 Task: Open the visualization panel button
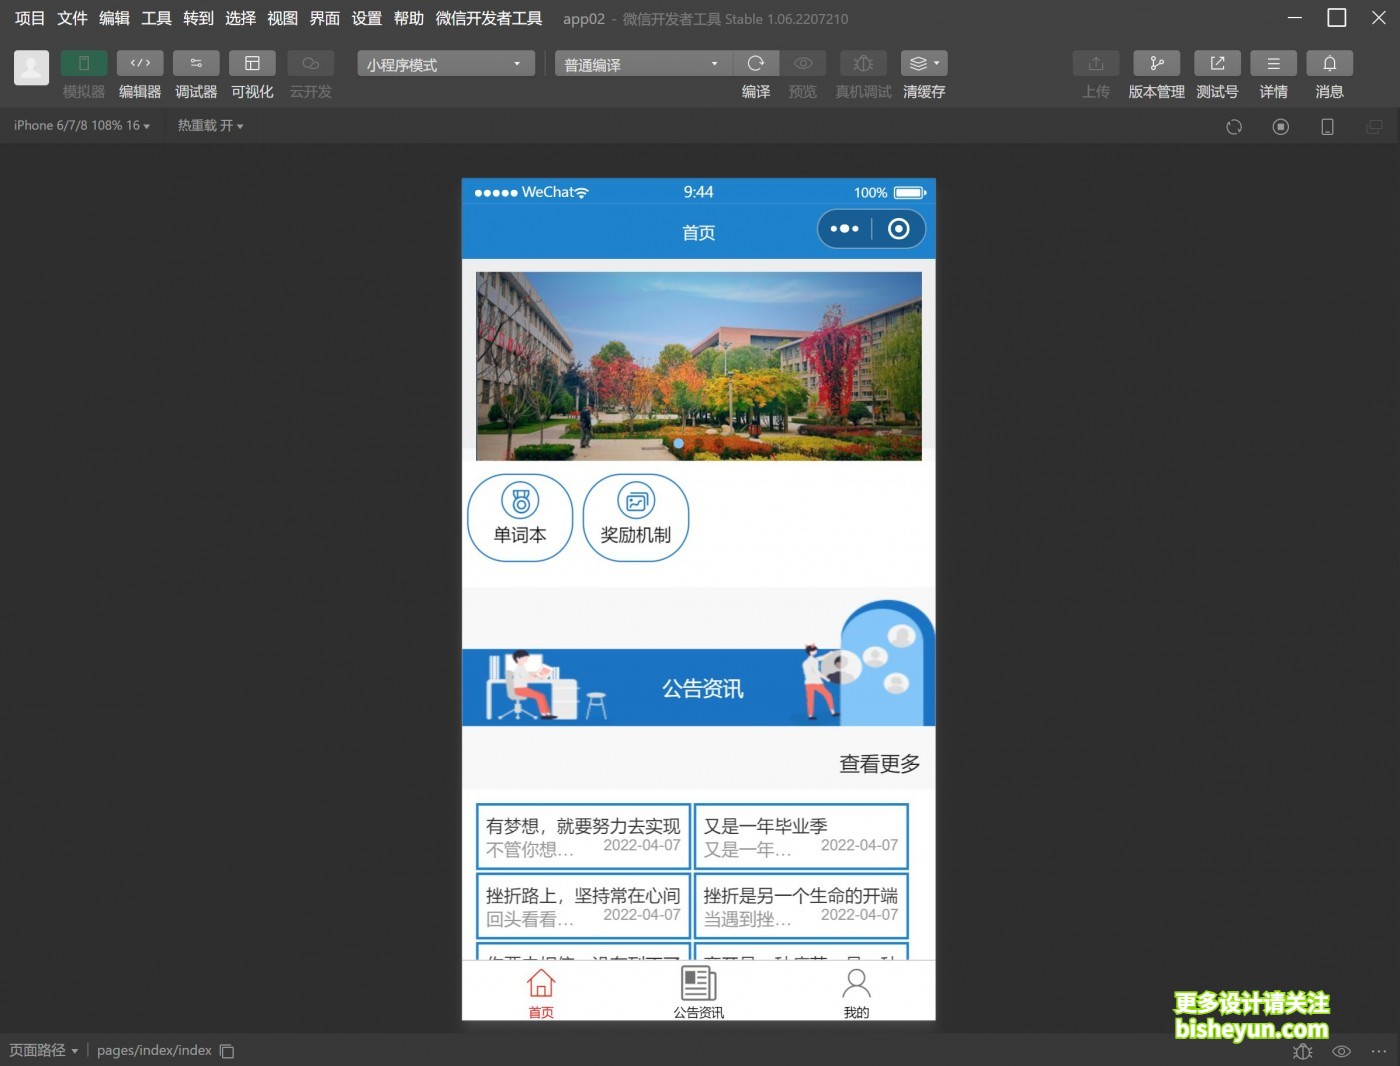(x=252, y=63)
